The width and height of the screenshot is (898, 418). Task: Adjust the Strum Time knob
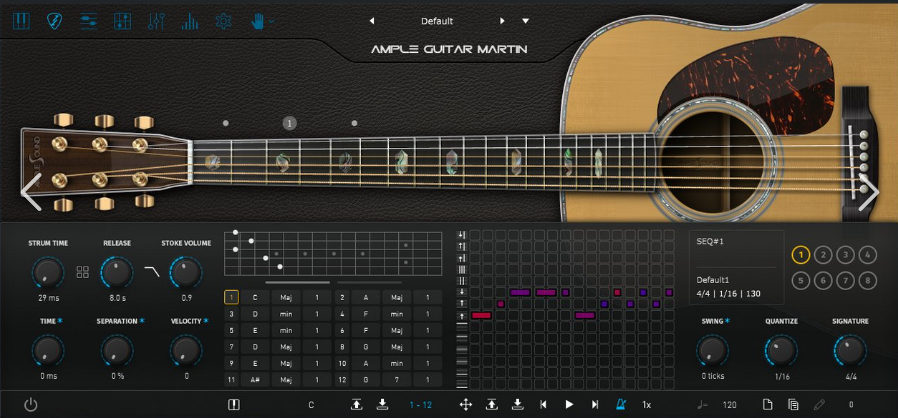(x=48, y=273)
